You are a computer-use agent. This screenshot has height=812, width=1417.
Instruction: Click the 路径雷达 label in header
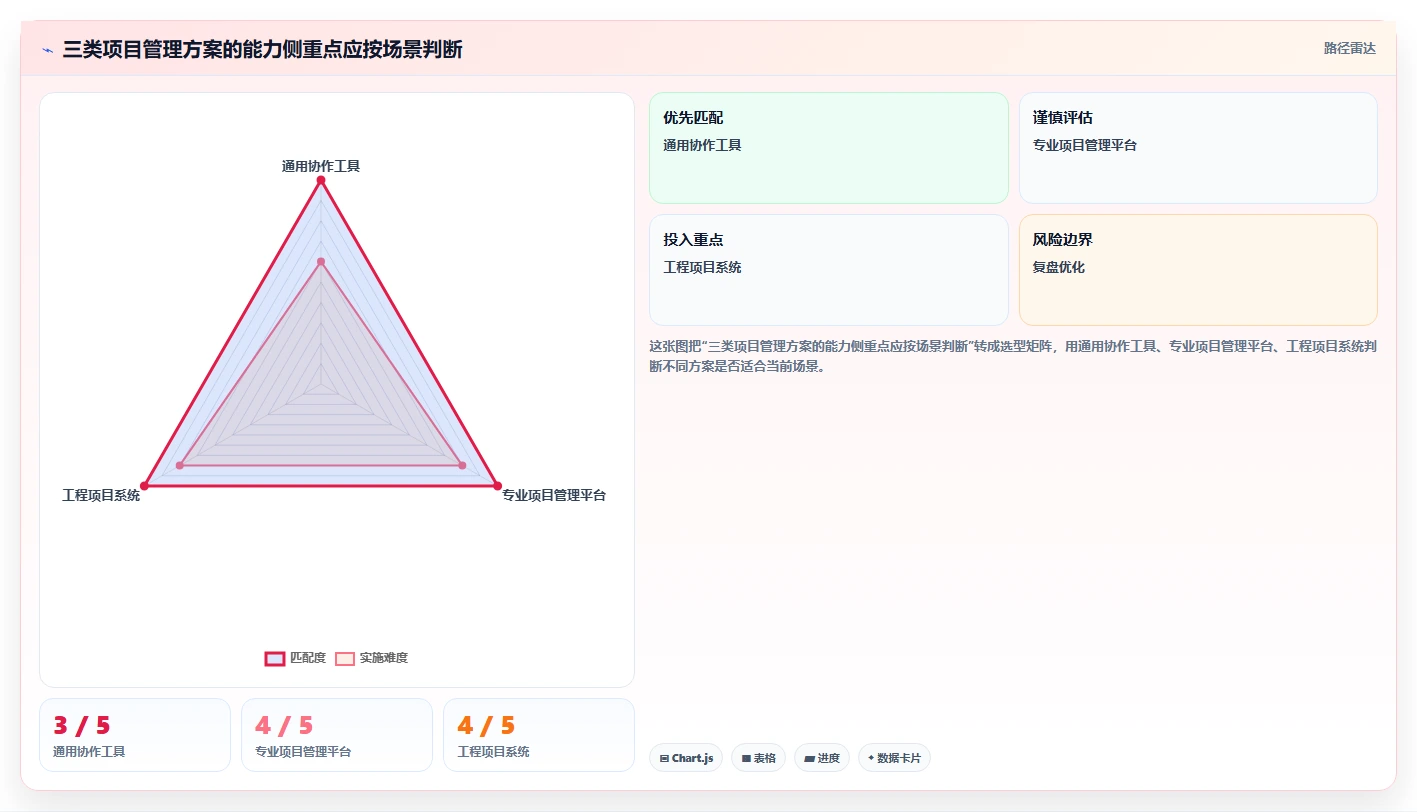tap(1349, 48)
